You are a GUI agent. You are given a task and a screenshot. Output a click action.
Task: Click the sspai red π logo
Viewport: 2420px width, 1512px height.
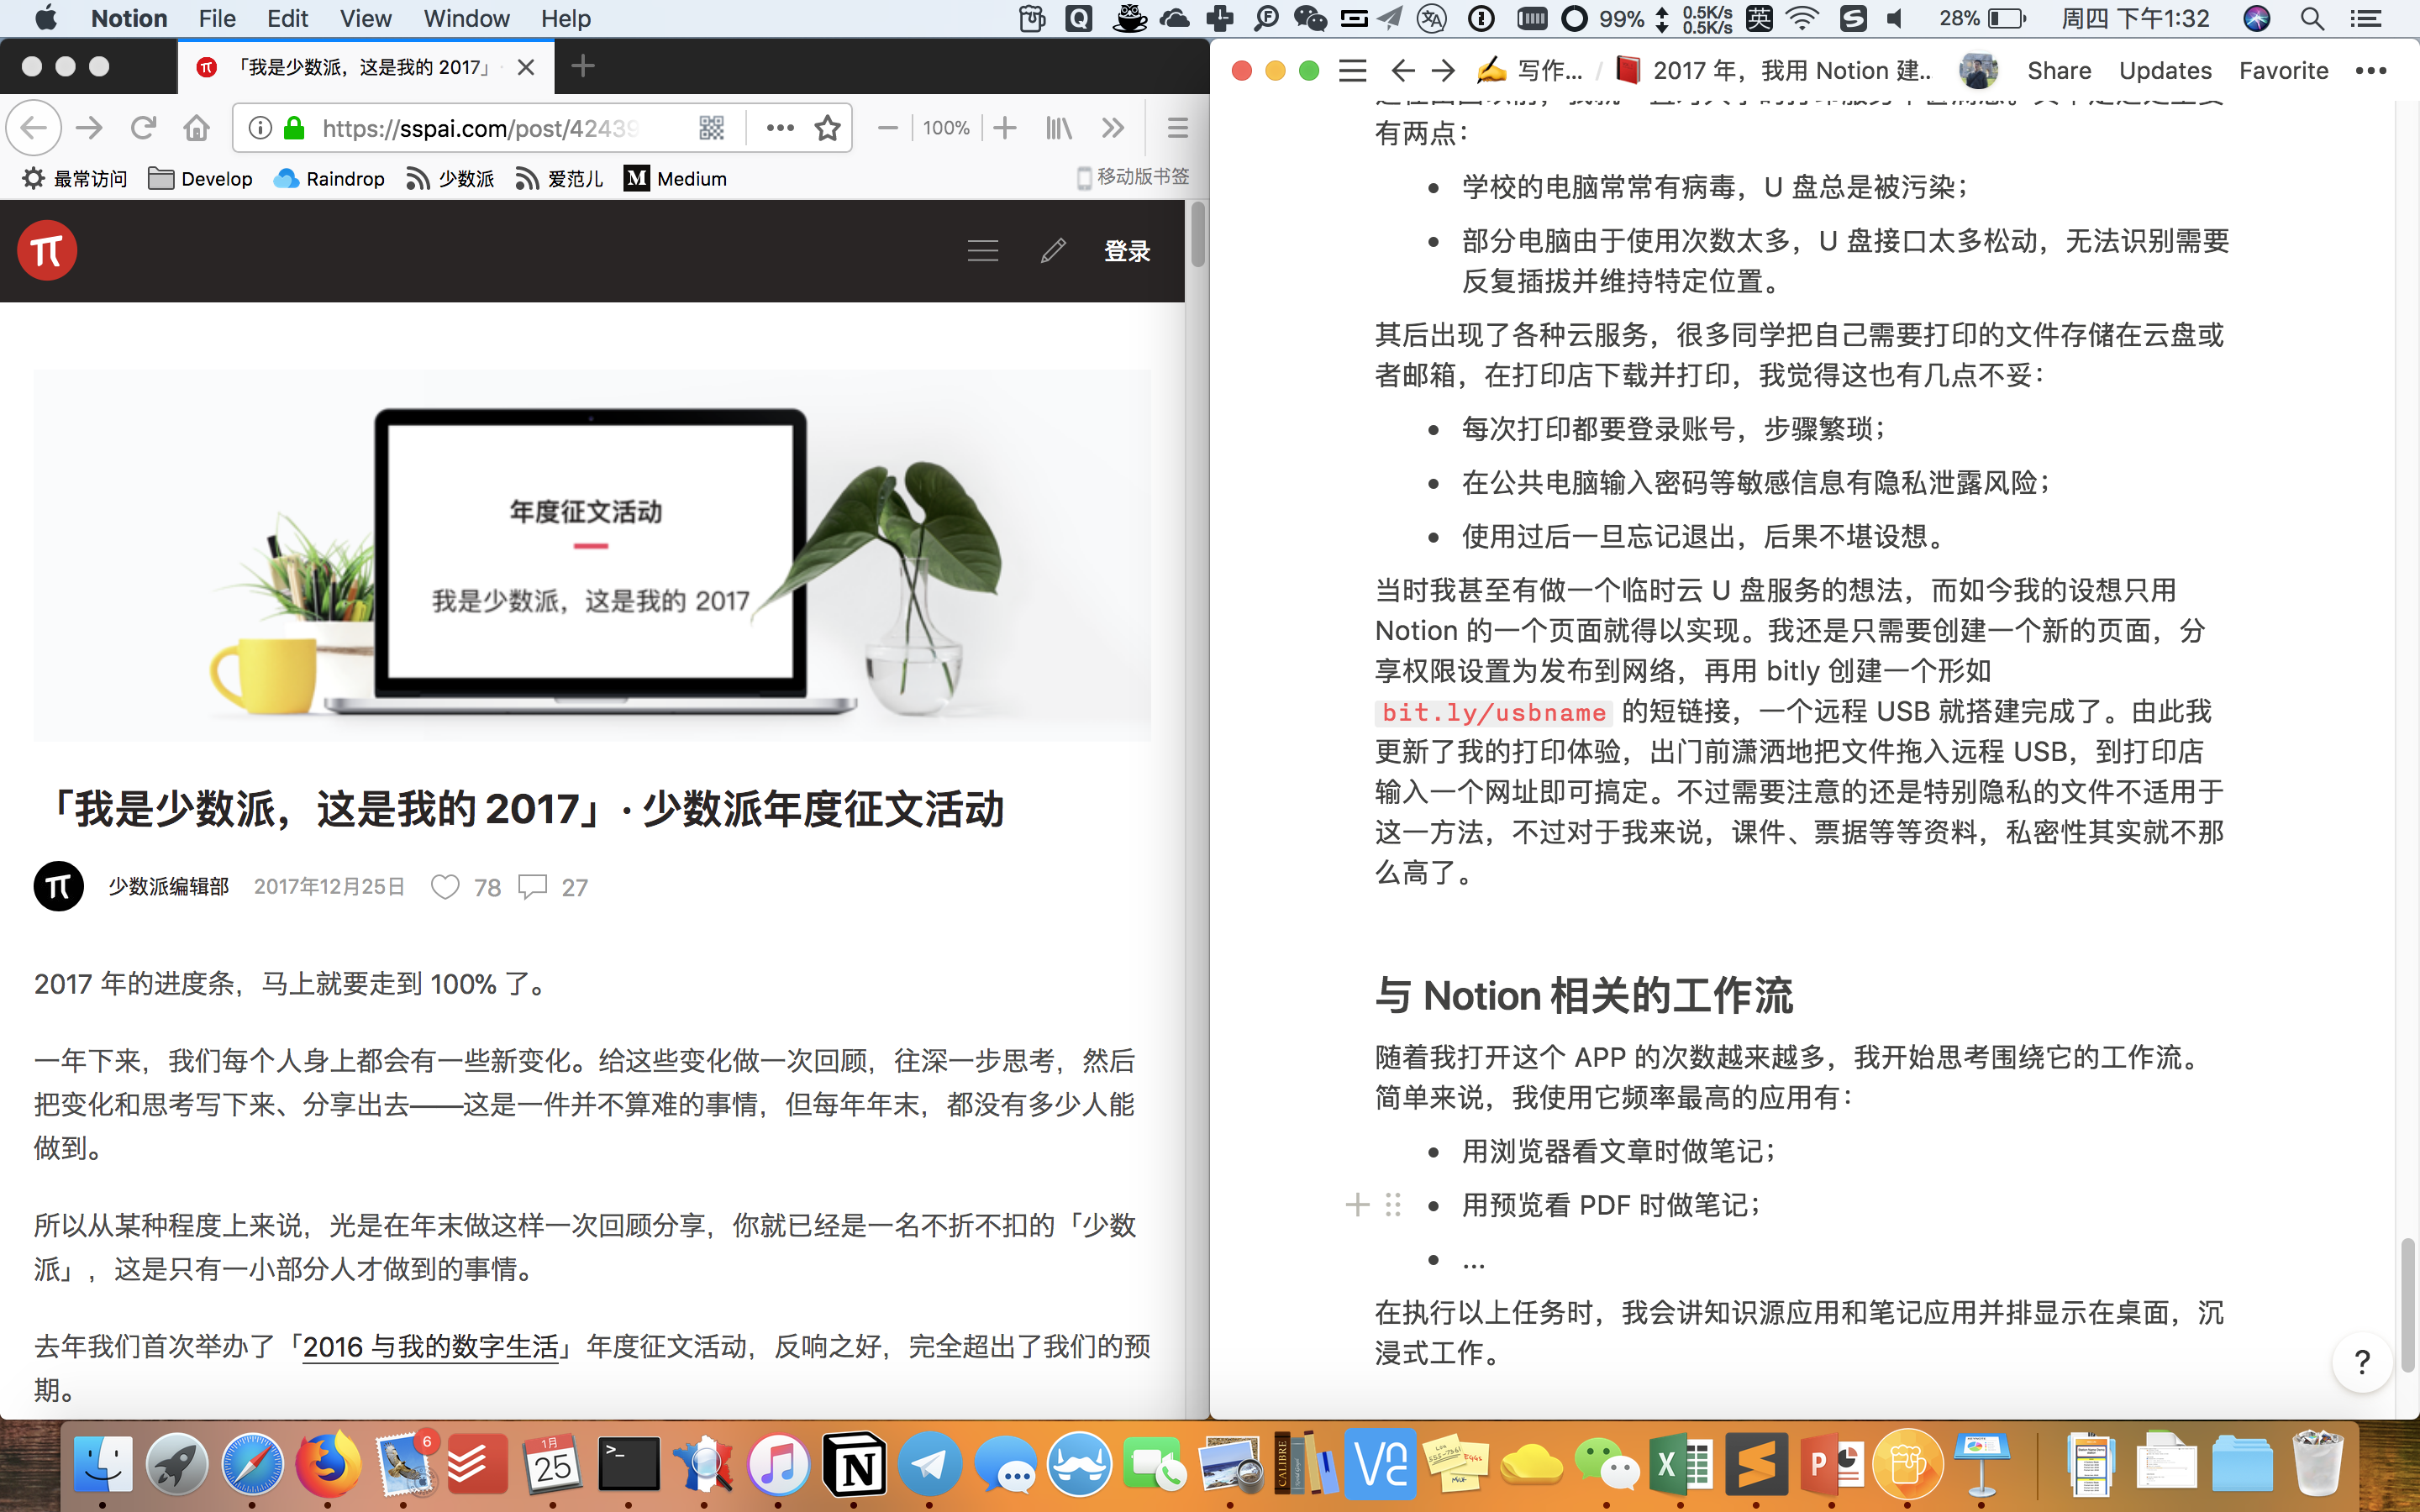click(47, 251)
